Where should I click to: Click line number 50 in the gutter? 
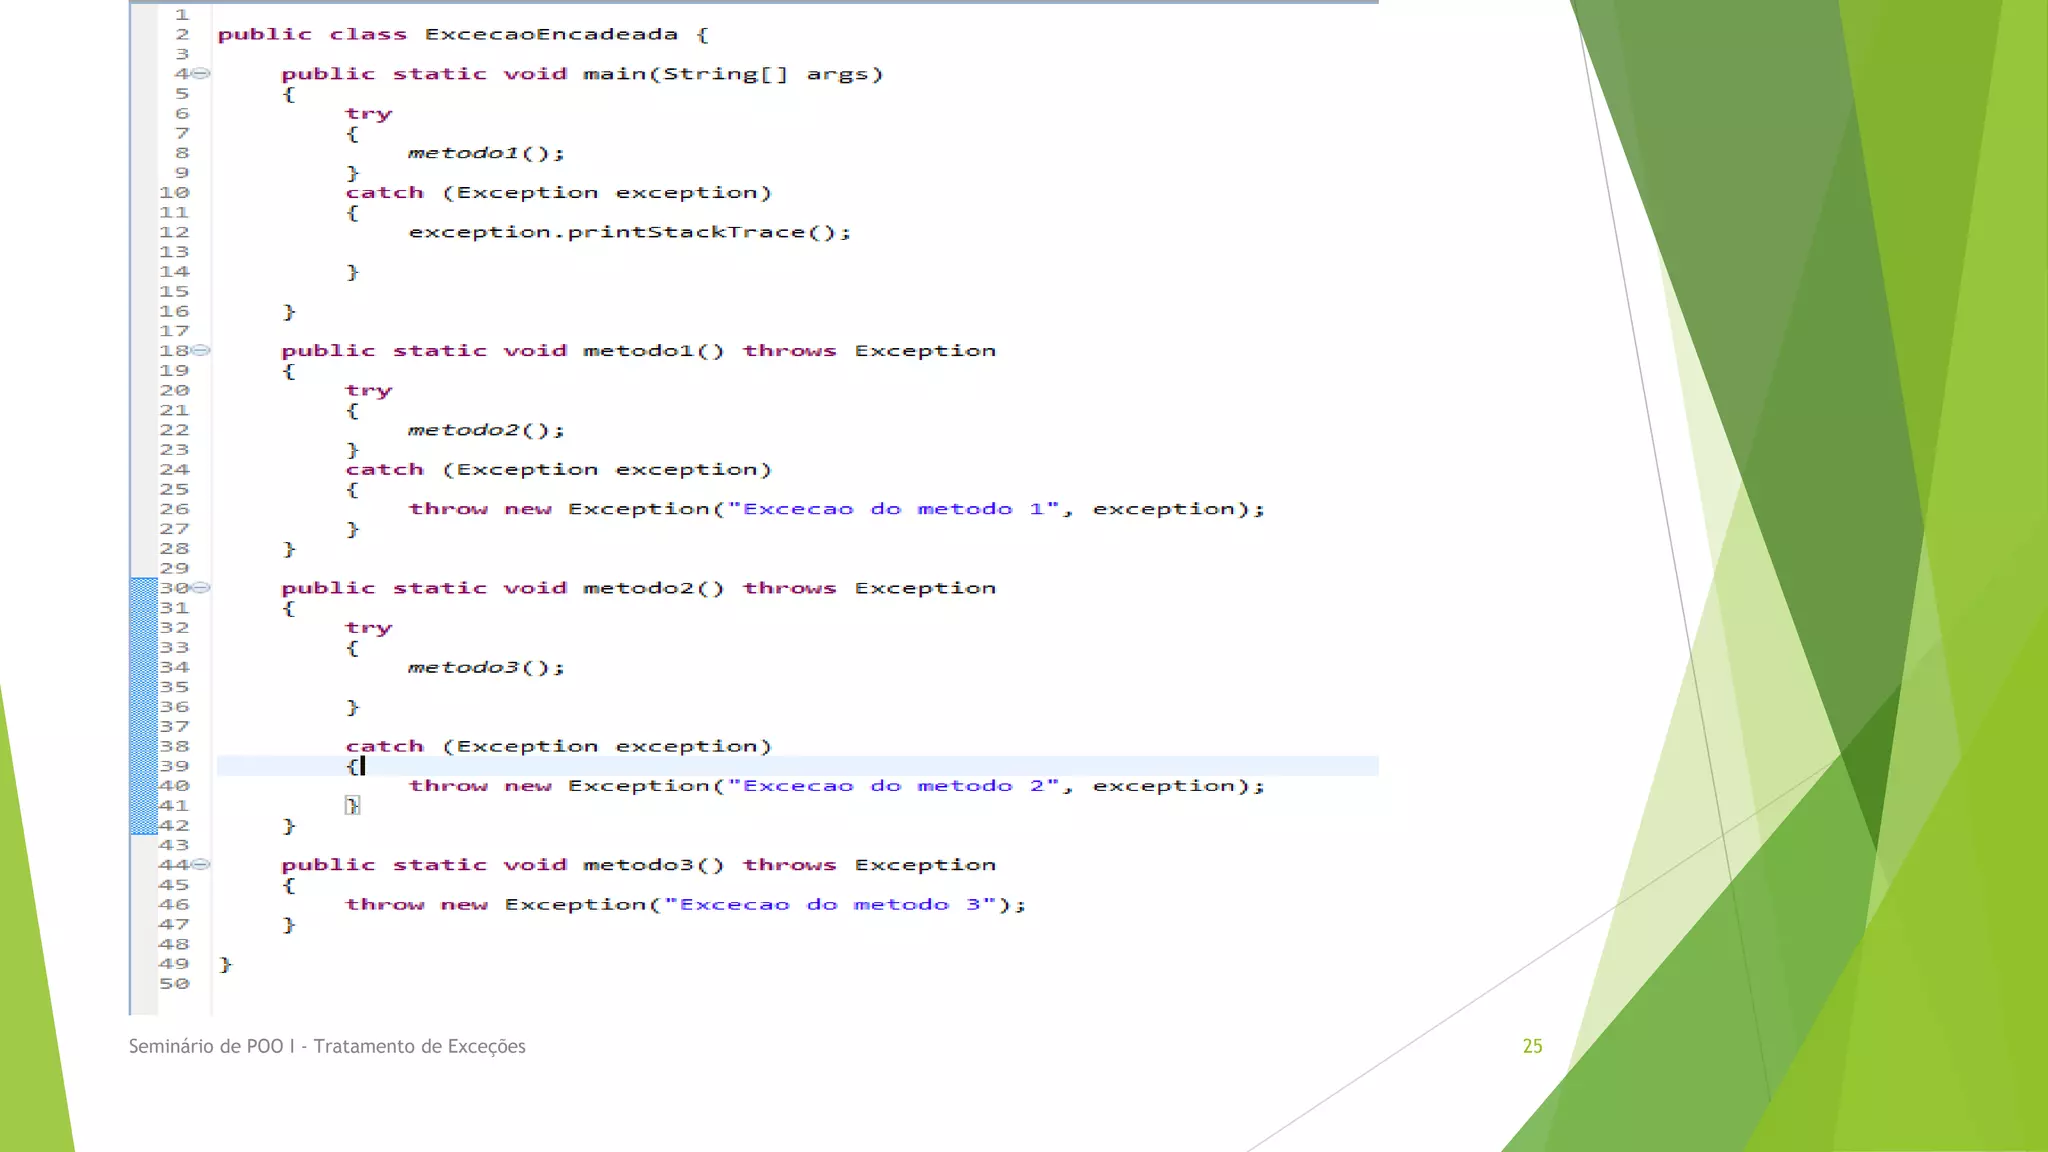[174, 984]
